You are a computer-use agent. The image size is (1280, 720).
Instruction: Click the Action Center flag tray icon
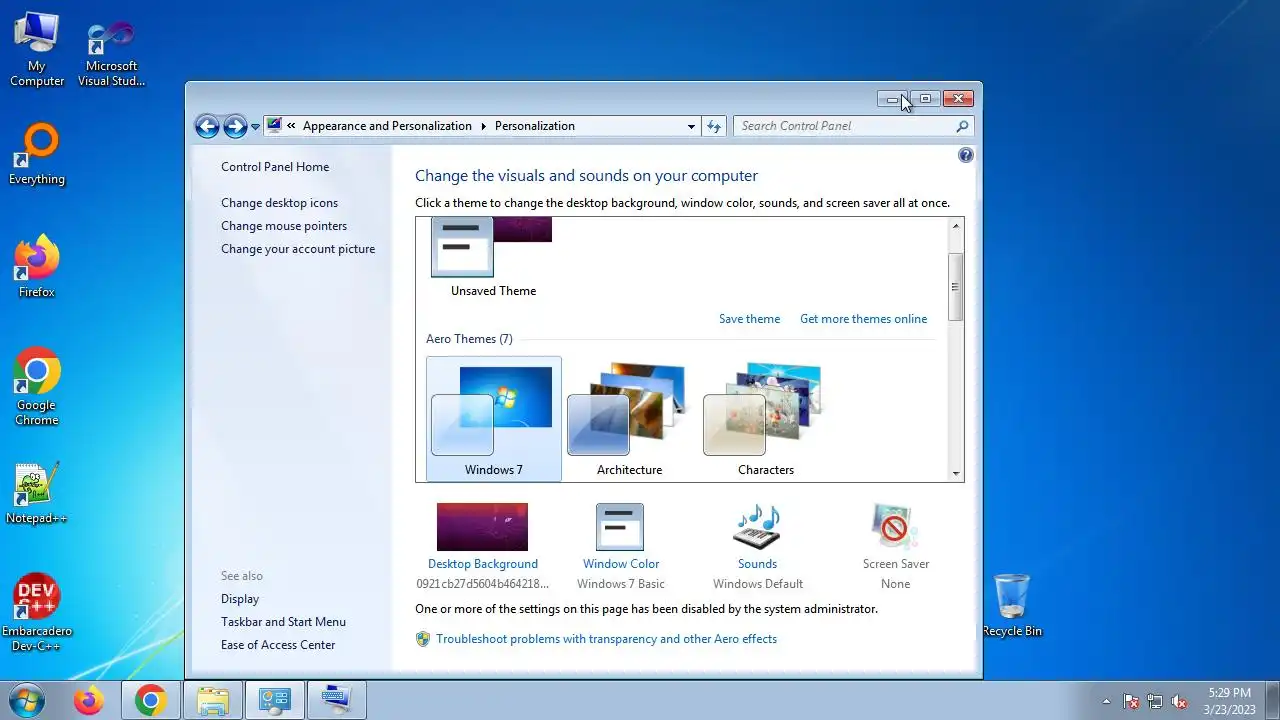[x=1131, y=701]
